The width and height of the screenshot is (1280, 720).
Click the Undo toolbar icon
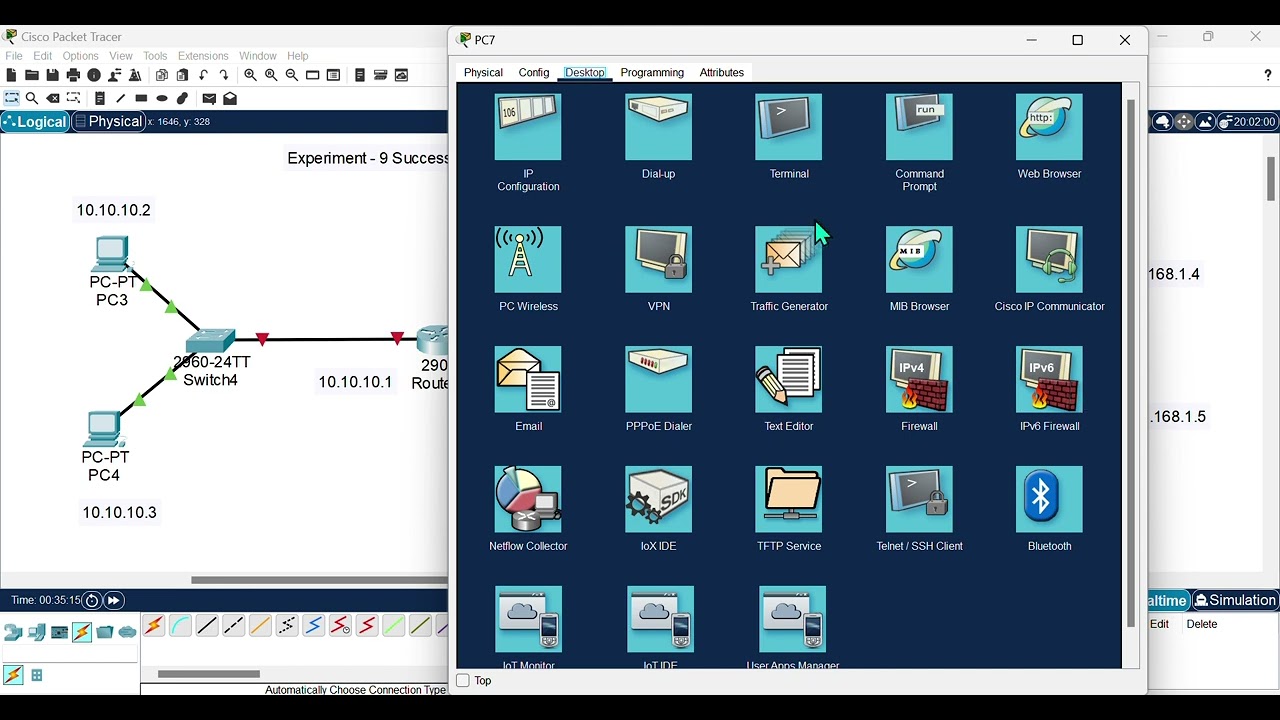203,75
